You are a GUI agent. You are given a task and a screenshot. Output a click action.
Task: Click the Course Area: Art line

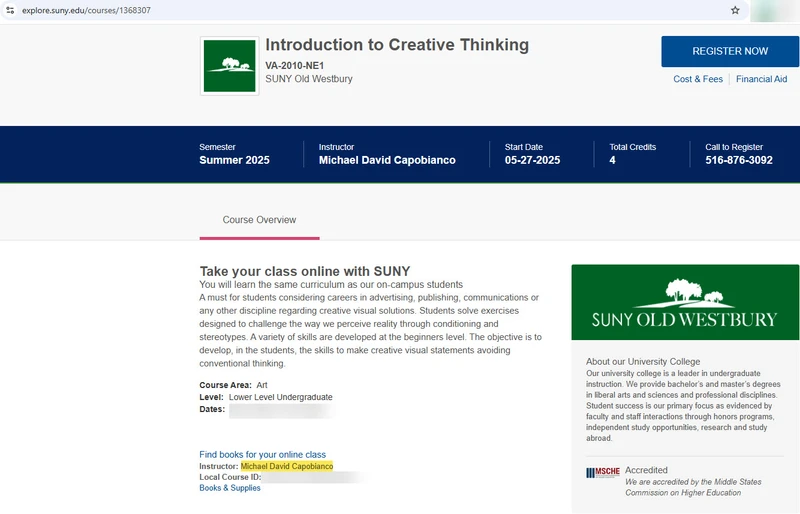[233, 385]
